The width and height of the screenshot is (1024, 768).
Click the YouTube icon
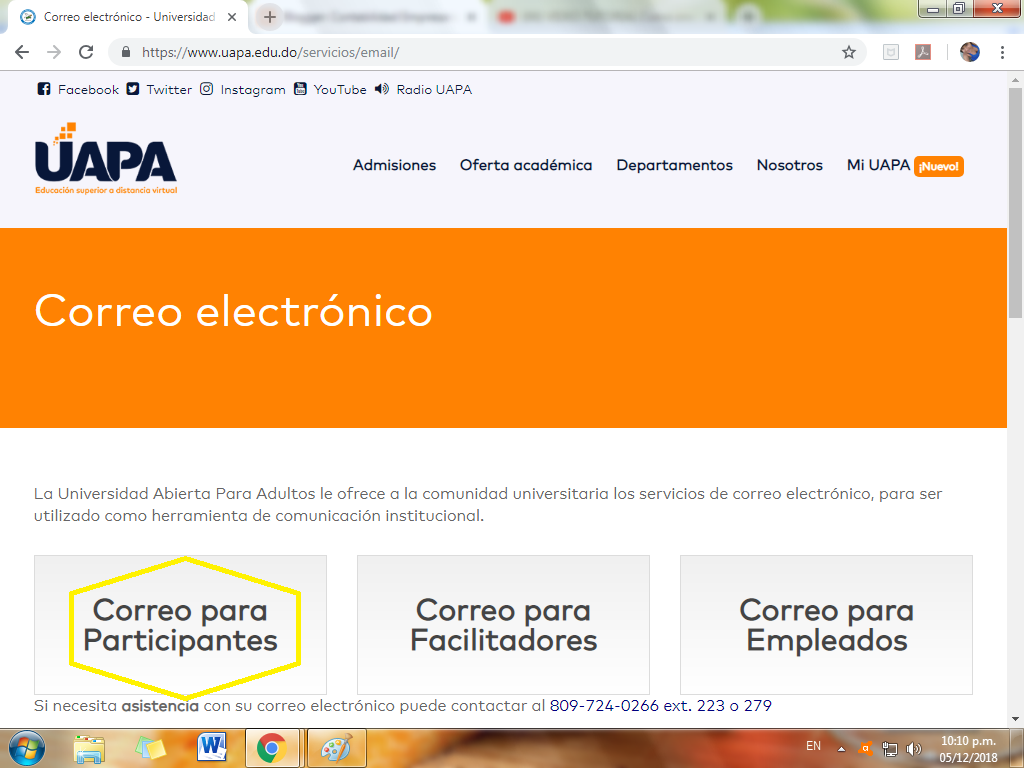pos(298,89)
